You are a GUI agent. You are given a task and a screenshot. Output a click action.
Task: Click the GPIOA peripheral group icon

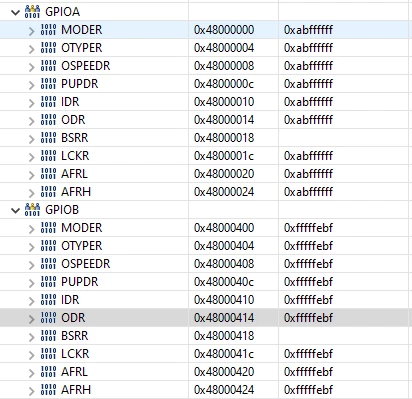[32, 12]
